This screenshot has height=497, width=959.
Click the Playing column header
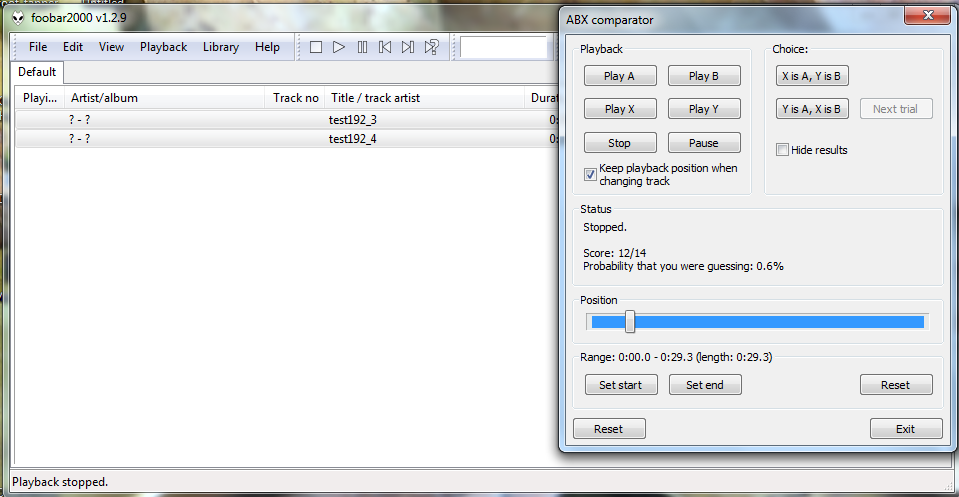tap(40, 98)
